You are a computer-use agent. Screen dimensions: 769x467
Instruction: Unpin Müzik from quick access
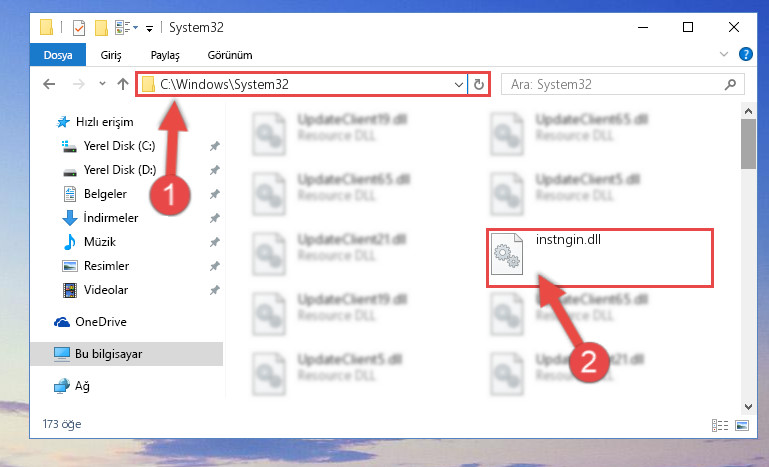click(x=214, y=242)
